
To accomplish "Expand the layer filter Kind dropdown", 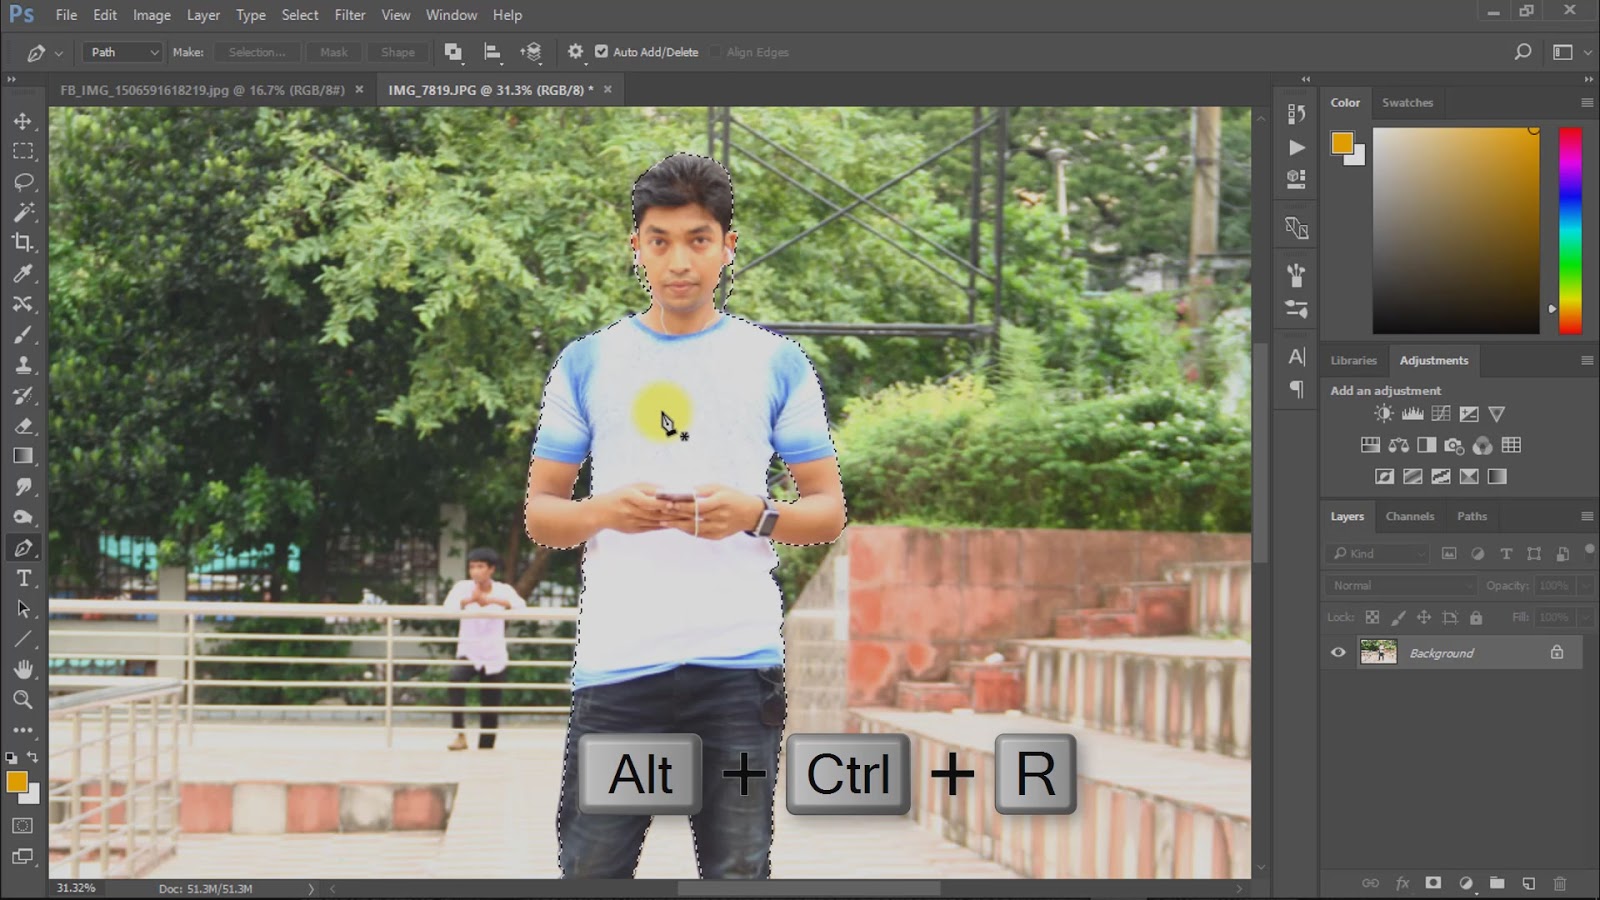I will pyautogui.click(x=1375, y=553).
